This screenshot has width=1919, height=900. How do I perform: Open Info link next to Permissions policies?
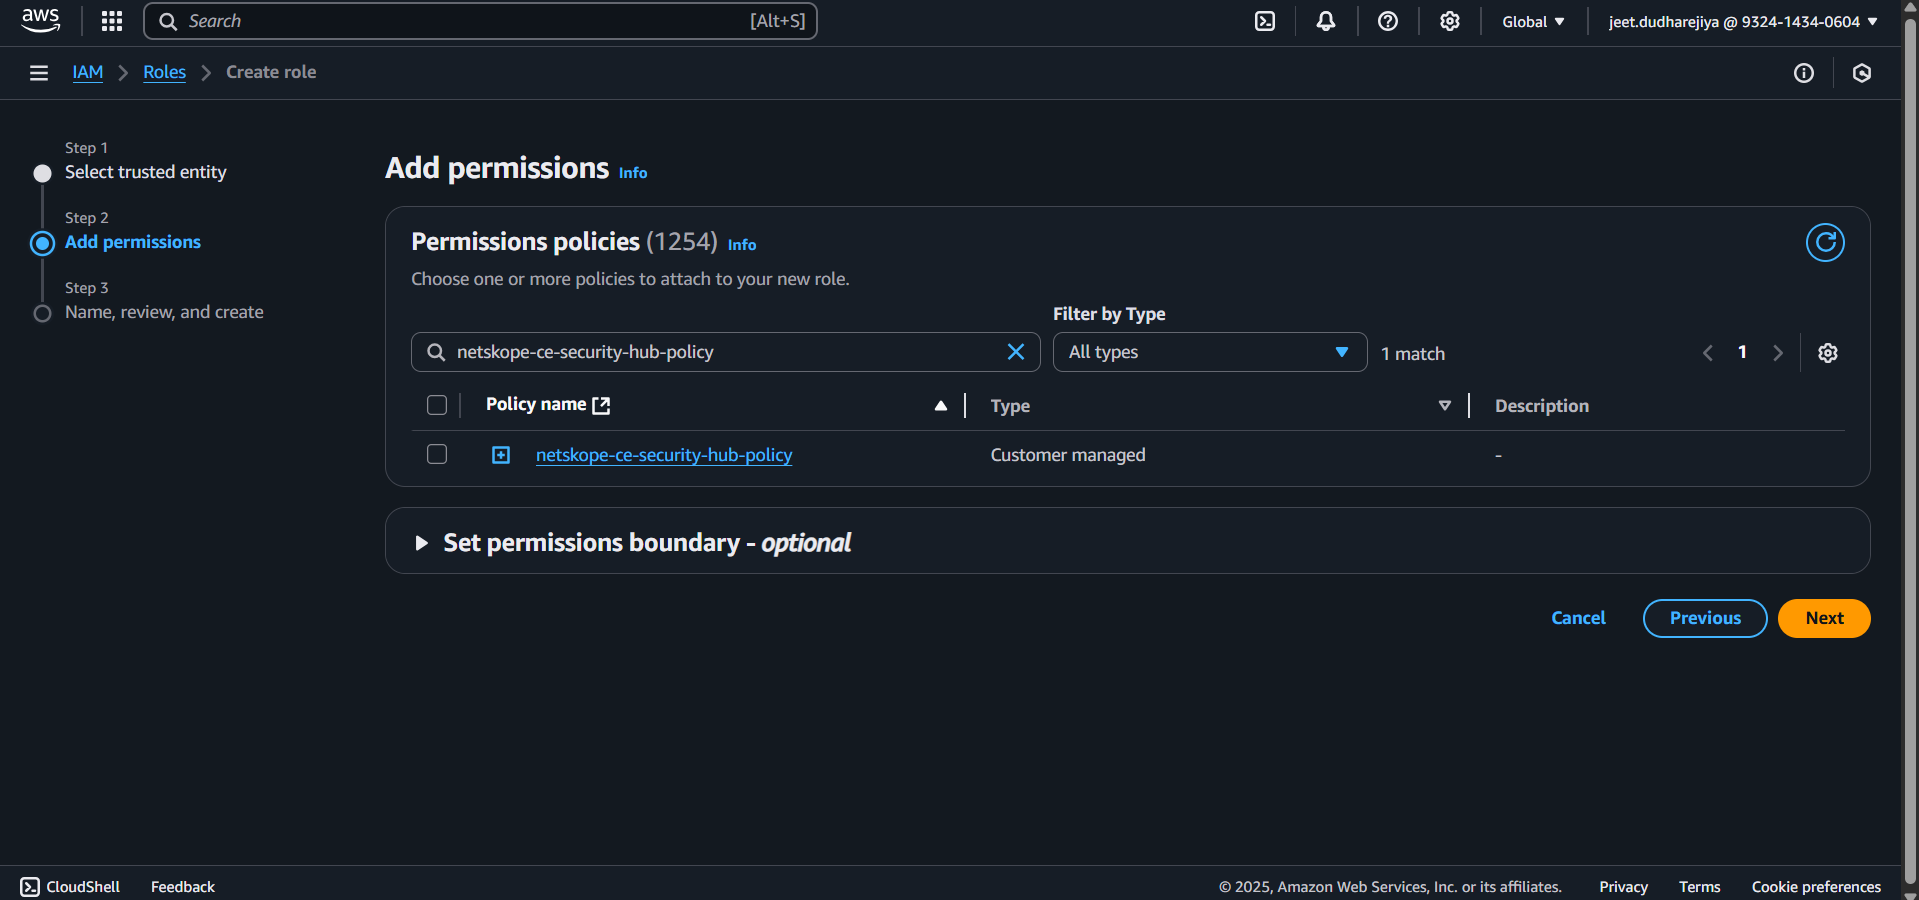tap(742, 245)
